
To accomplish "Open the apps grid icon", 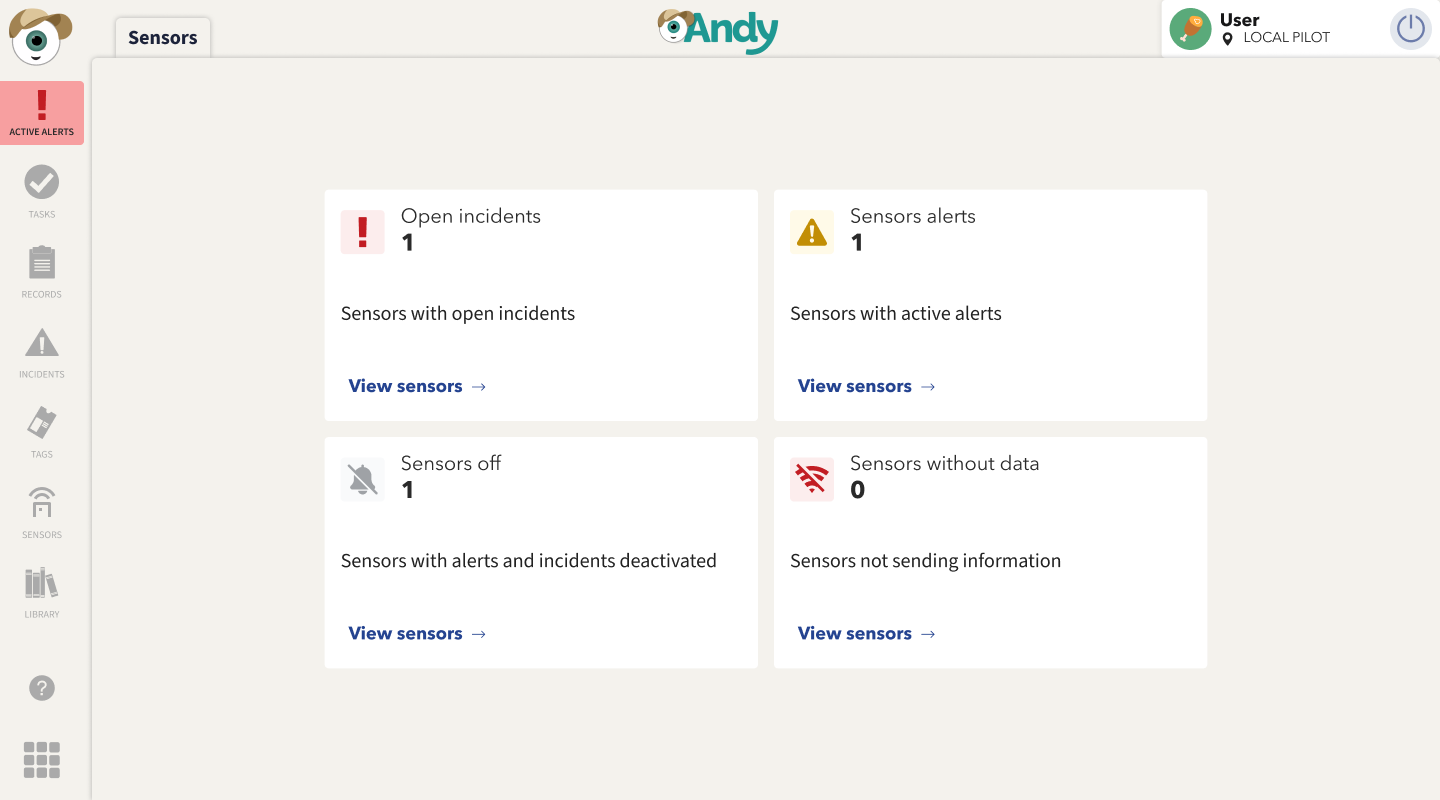I will [42, 760].
